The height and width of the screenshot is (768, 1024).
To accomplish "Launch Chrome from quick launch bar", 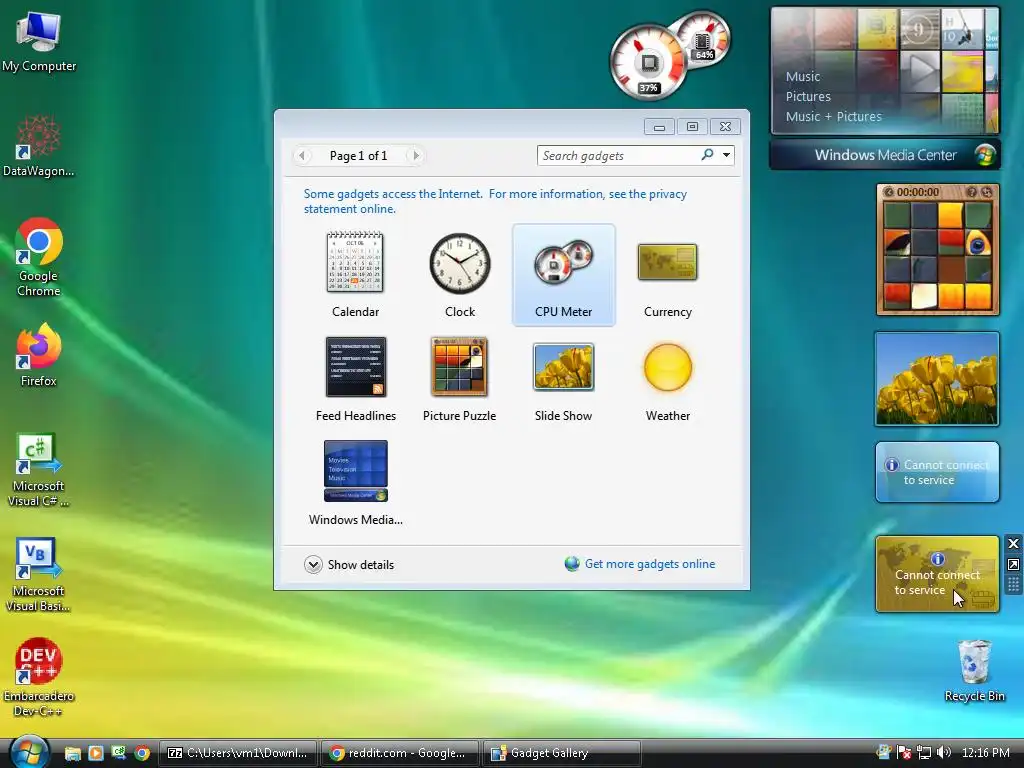I will [x=142, y=753].
